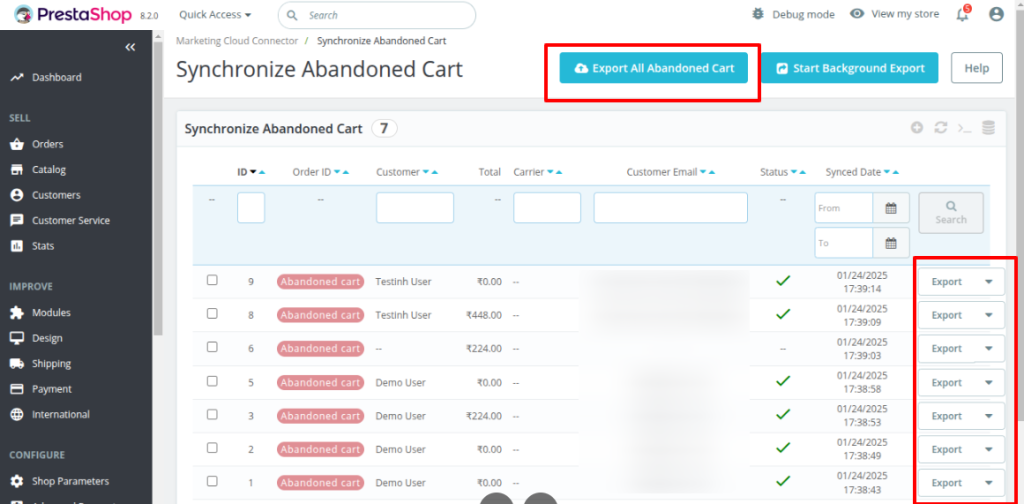Image resolution: width=1024 pixels, height=504 pixels.
Task: Open the notifications bell icon
Action: coord(963,14)
